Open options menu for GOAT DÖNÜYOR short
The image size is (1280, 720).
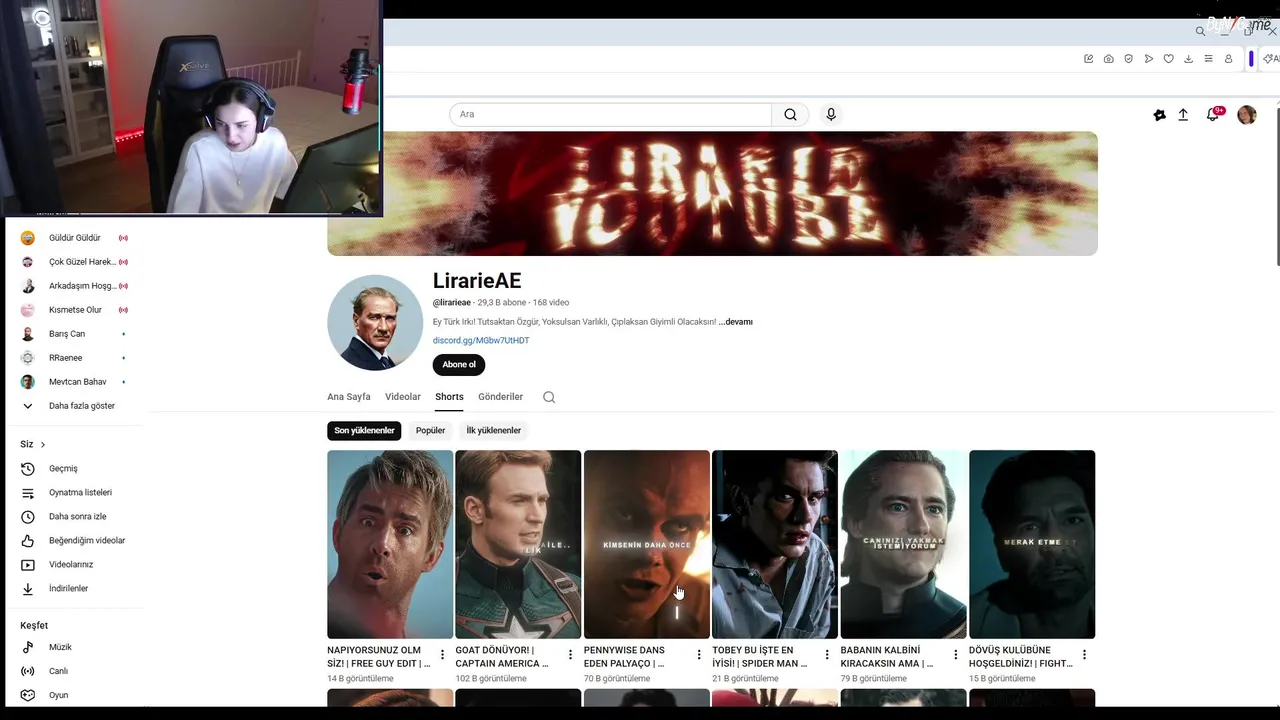(x=570, y=655)
